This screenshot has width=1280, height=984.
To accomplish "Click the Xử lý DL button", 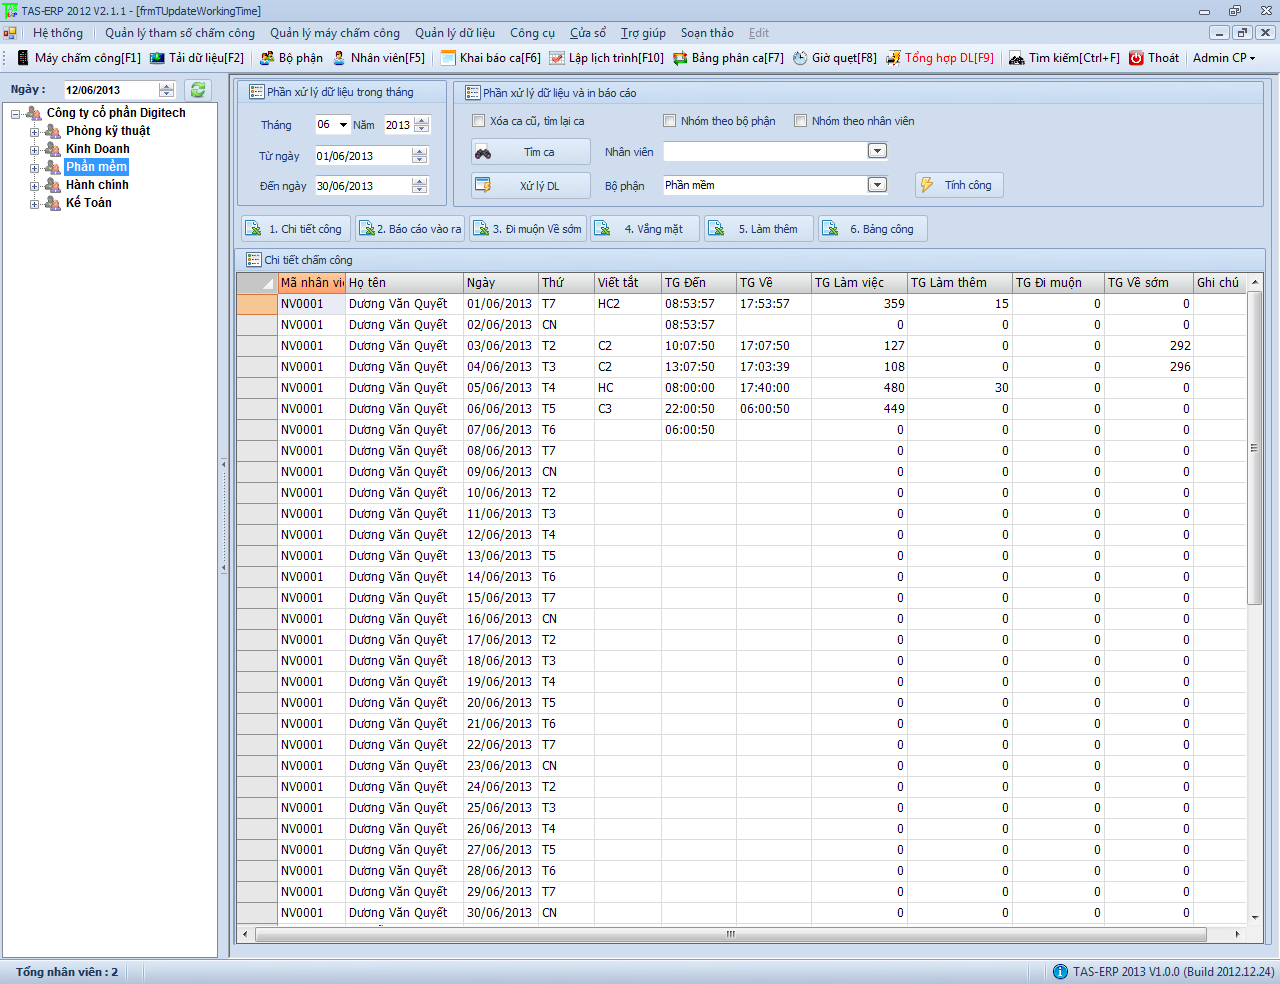I will (531, 186).
